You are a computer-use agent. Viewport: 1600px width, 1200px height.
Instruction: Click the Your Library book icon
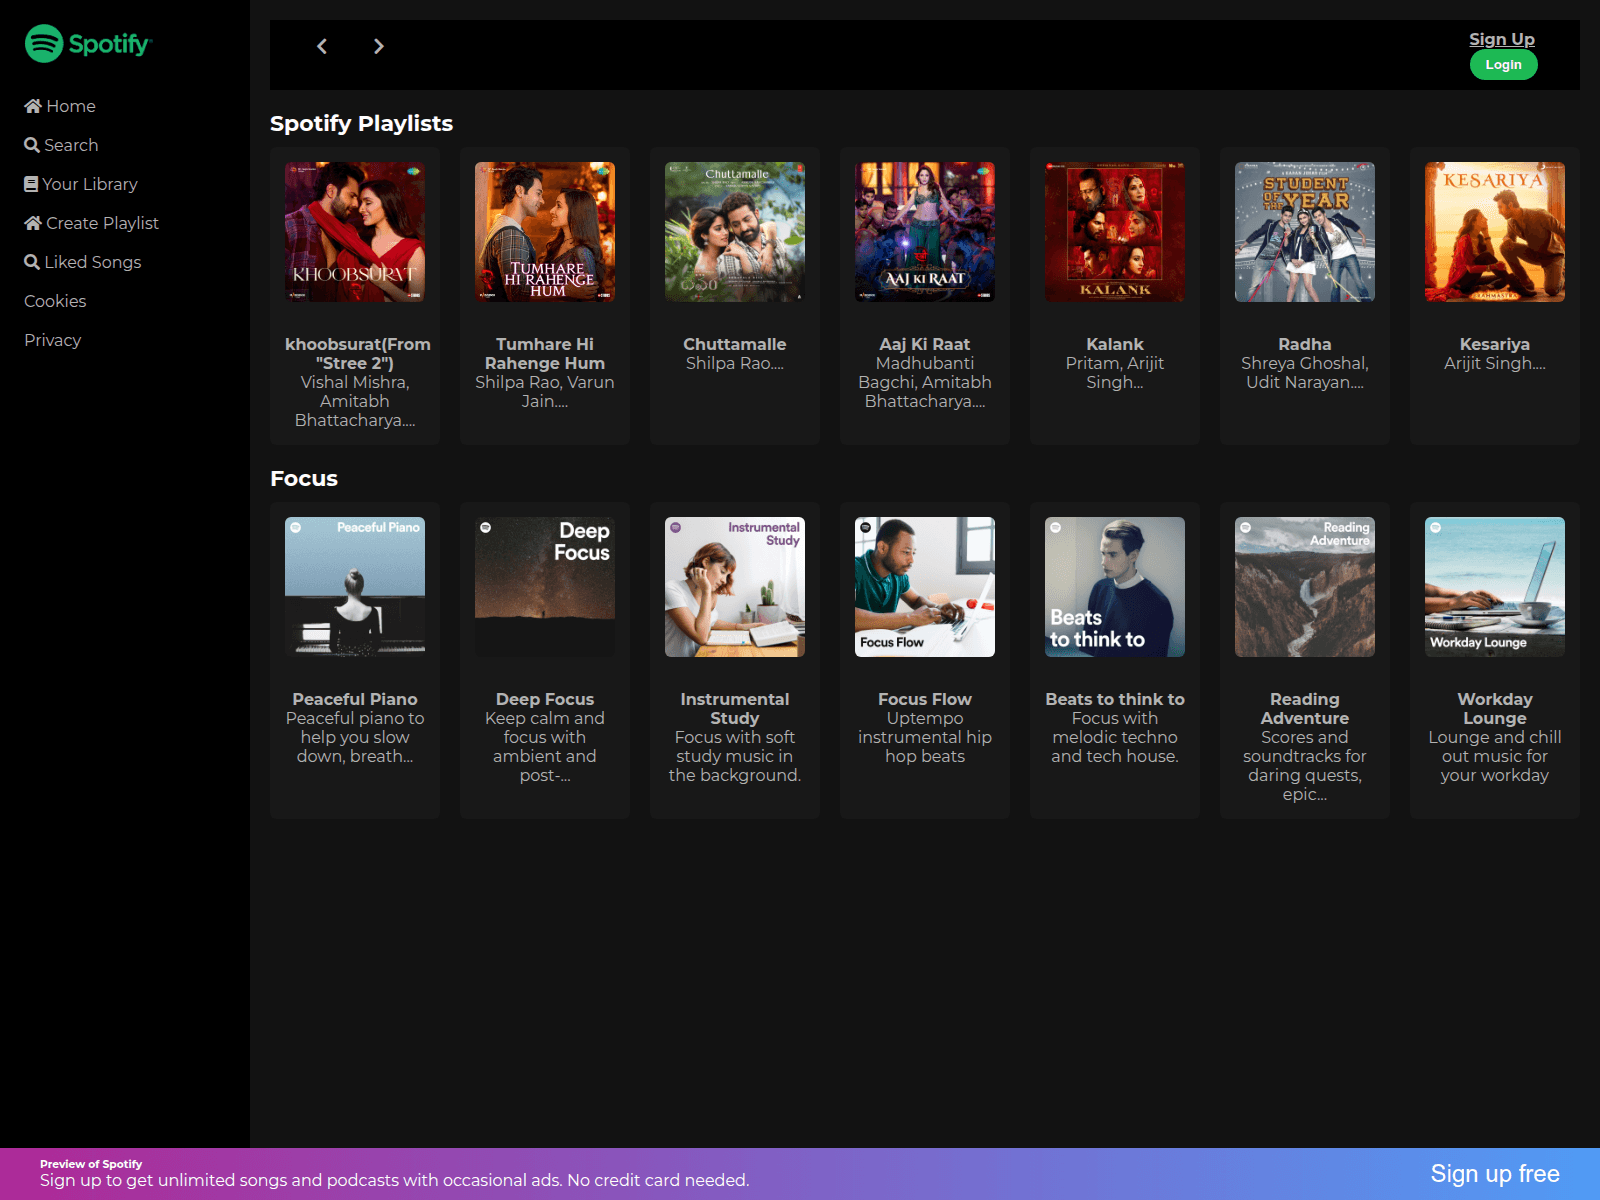coord(31,184)
